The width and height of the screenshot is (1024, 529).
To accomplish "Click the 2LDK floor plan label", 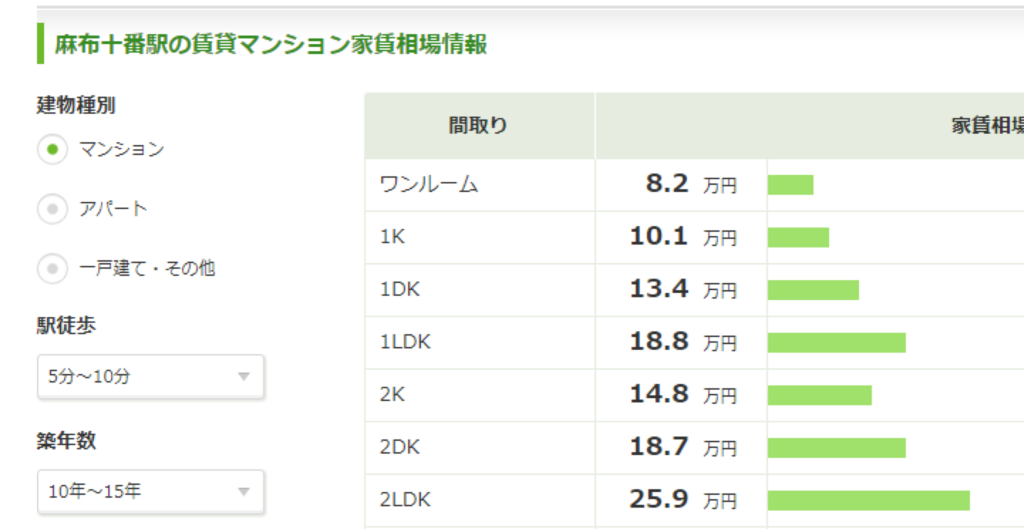I will (405, 499).
